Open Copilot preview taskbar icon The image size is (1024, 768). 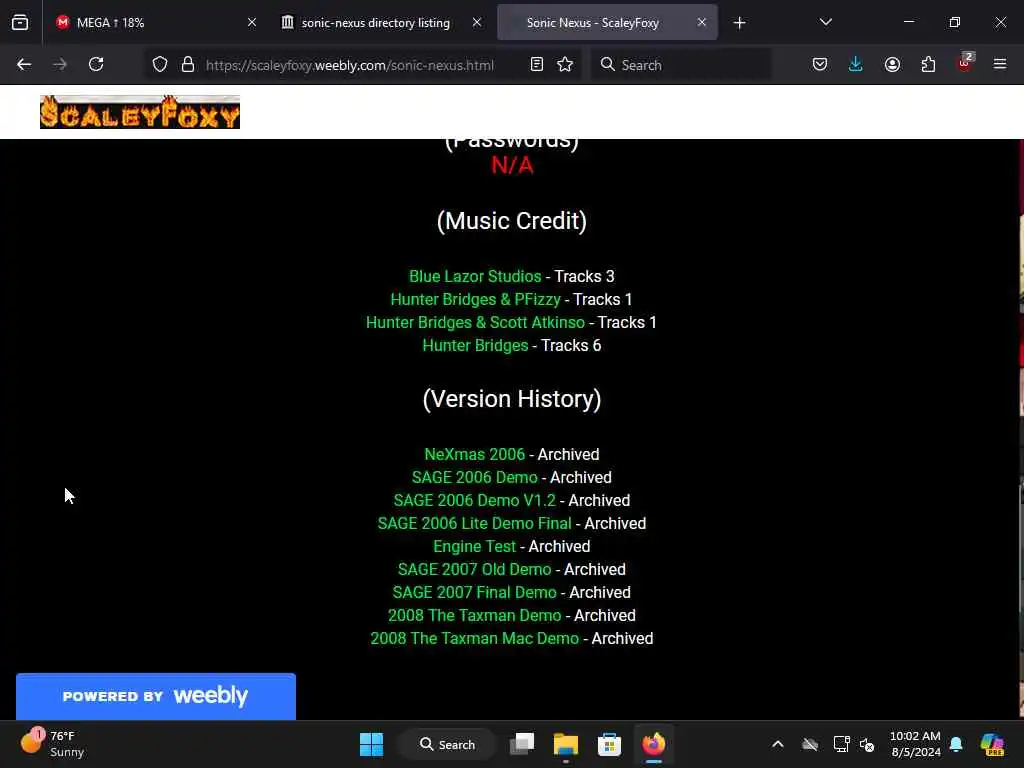click(x=992, y=744)
